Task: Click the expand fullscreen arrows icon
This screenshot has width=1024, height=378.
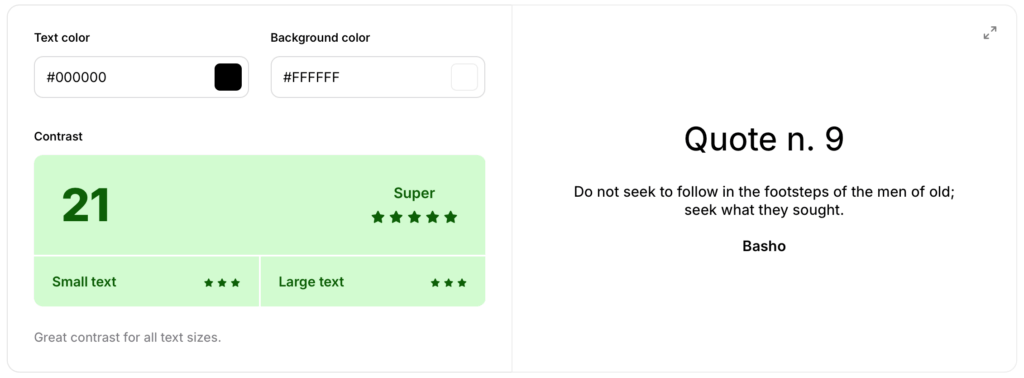Action: [990, 33]
